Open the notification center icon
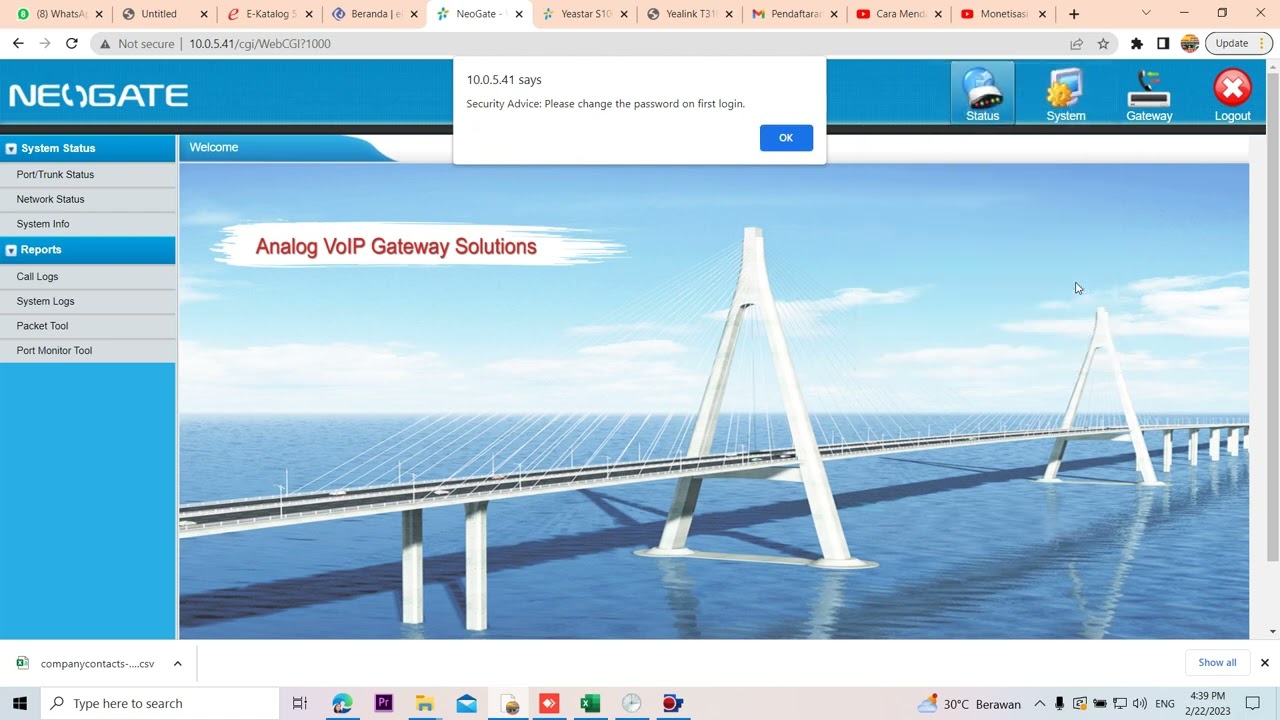 click(1253, 703)
